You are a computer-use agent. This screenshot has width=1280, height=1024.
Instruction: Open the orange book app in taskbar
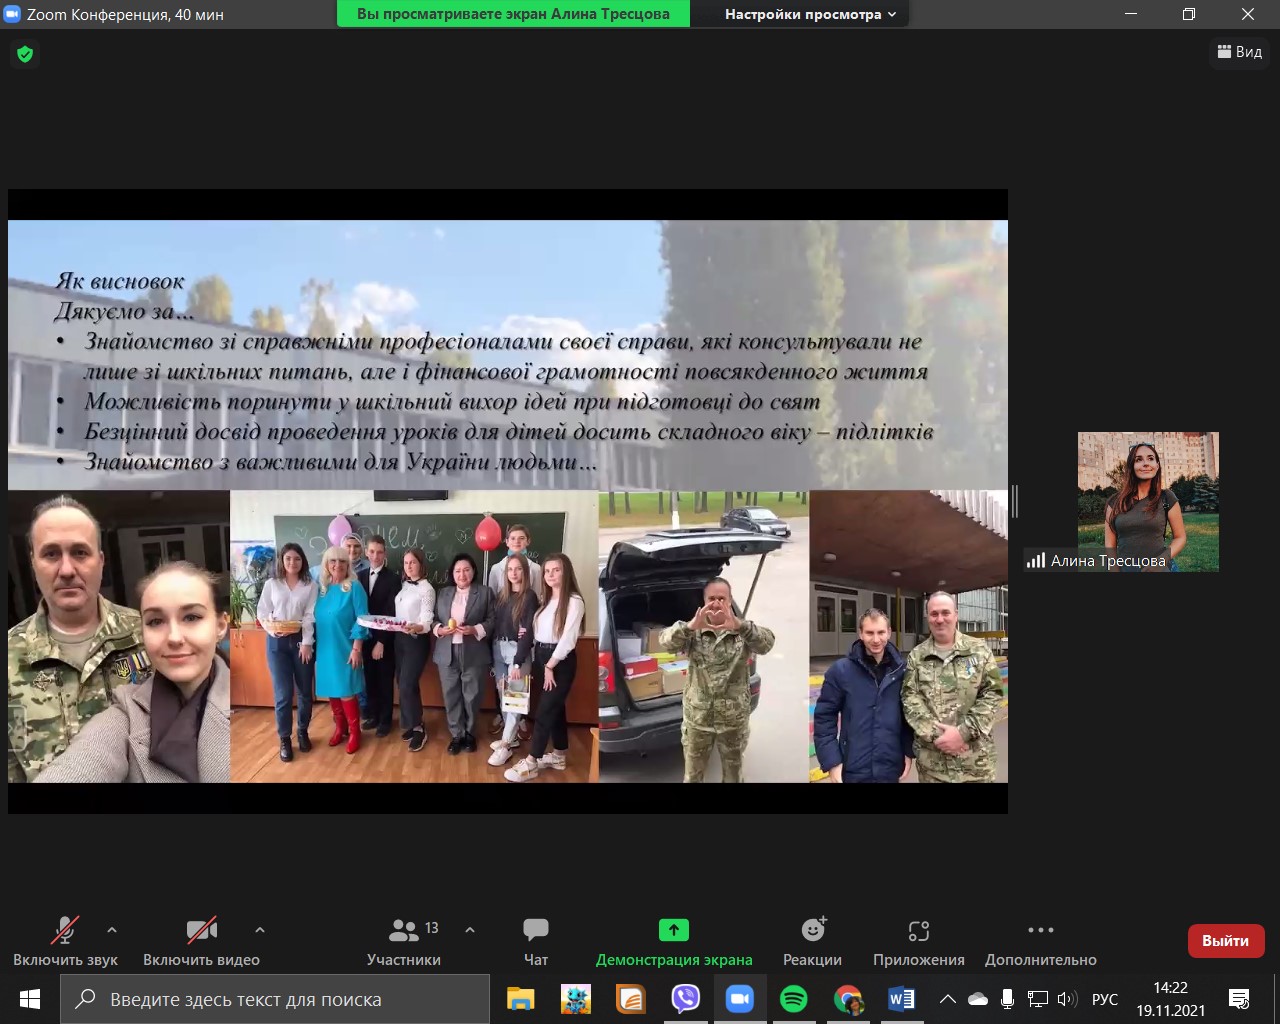pyautogui.click(x=630, y=999)
